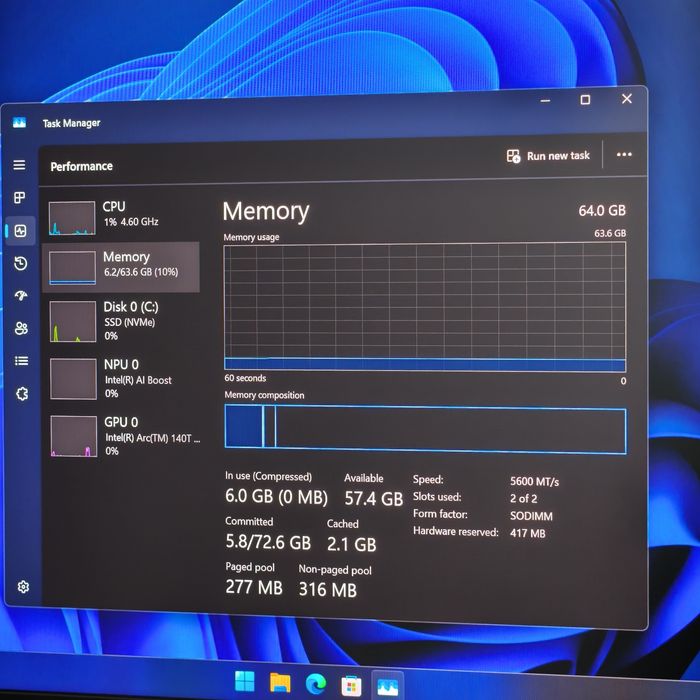The image size is (700, 700).
Task: Open Task Manager Settings gear at bottom
Action: point(23,587)
